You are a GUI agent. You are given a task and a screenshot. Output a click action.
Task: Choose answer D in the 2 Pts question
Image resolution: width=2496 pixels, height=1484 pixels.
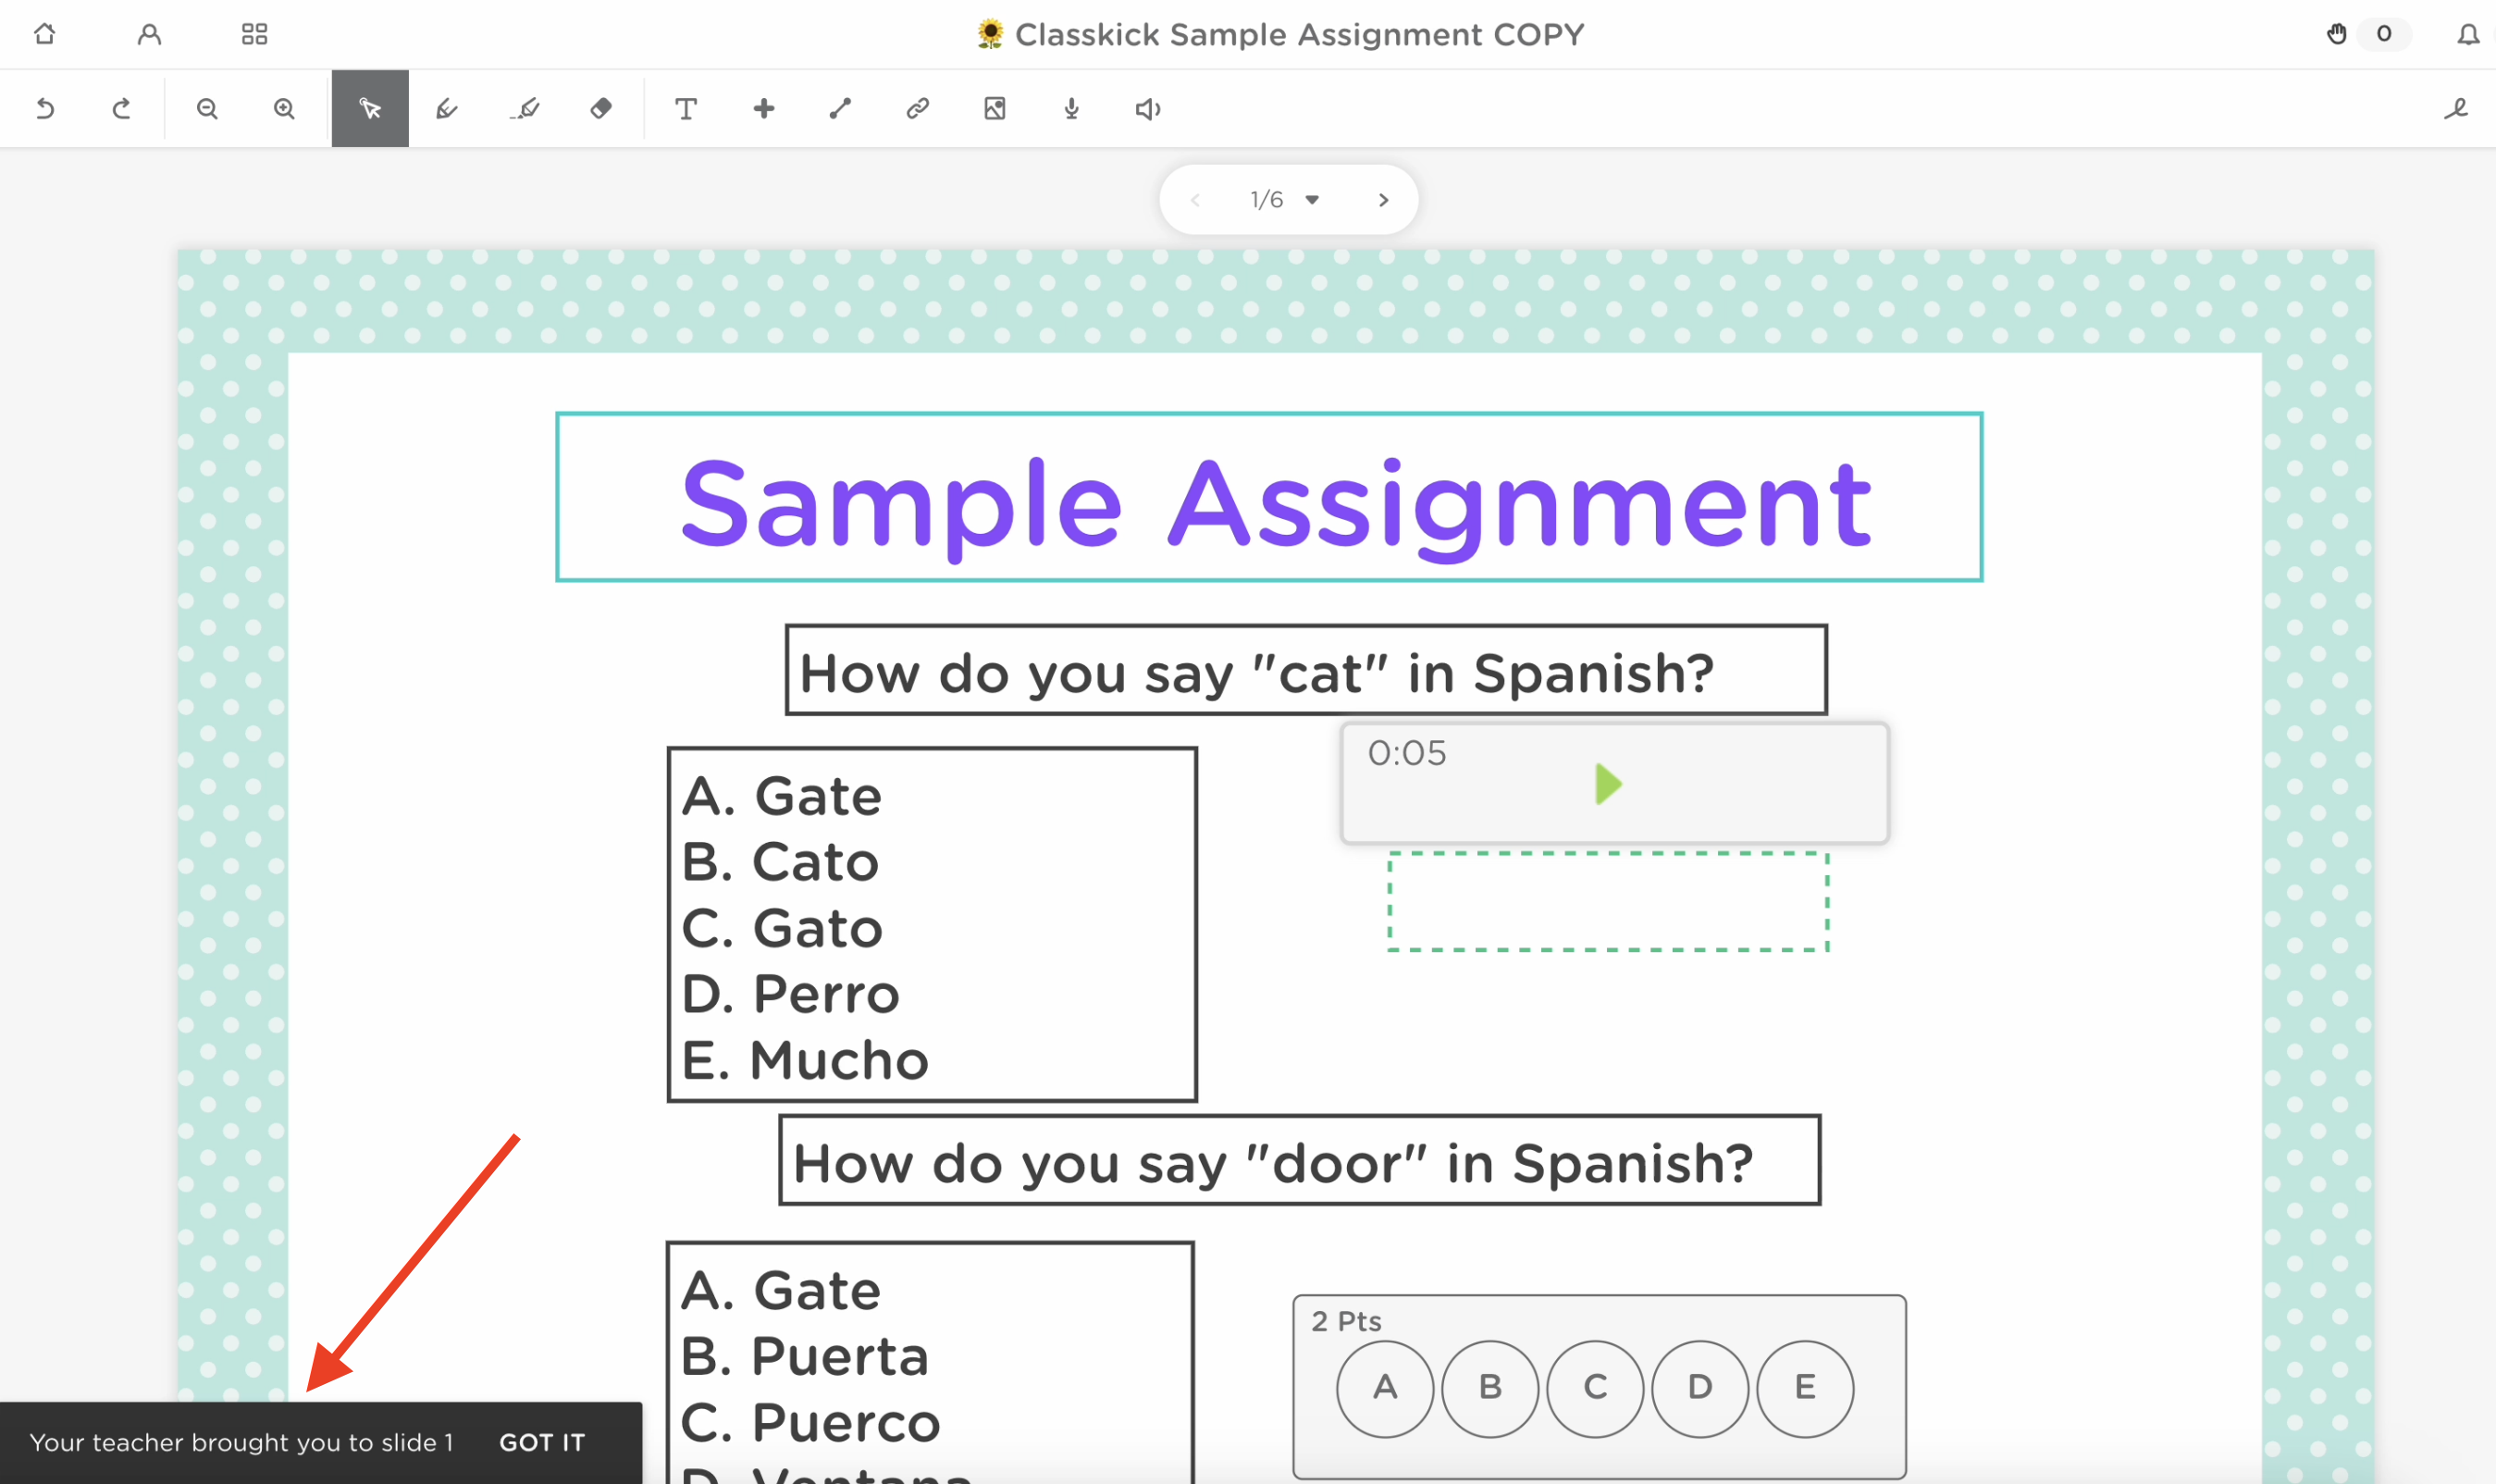[1700, 1388]
